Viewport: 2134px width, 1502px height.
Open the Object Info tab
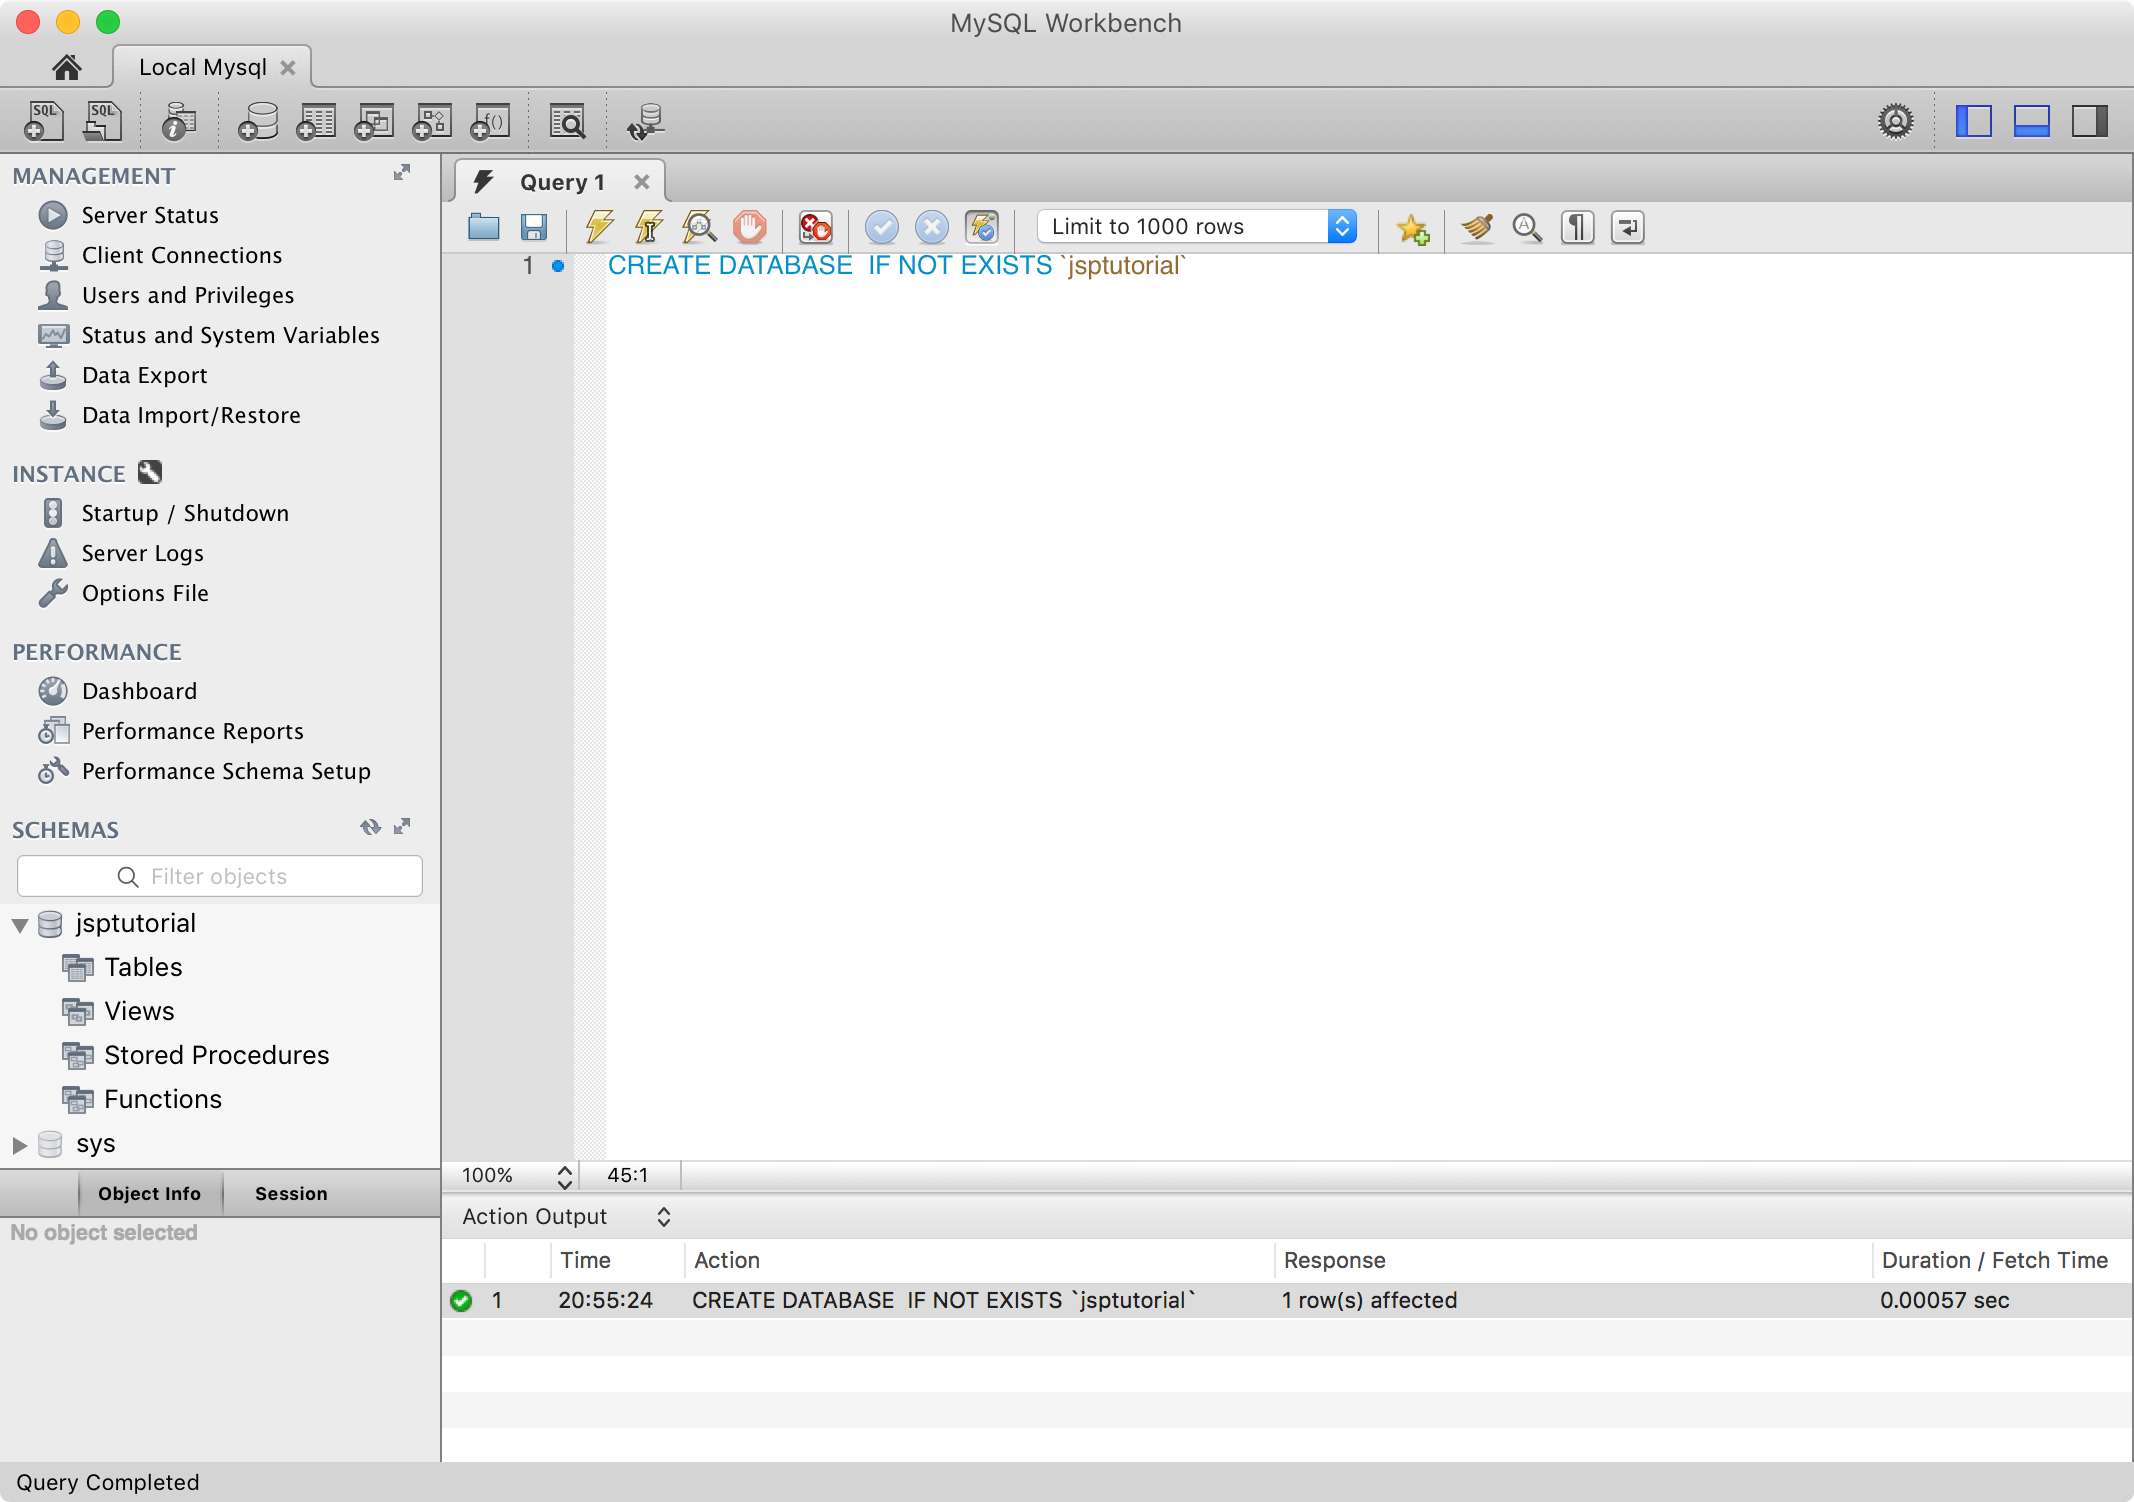coord(150,1194)
